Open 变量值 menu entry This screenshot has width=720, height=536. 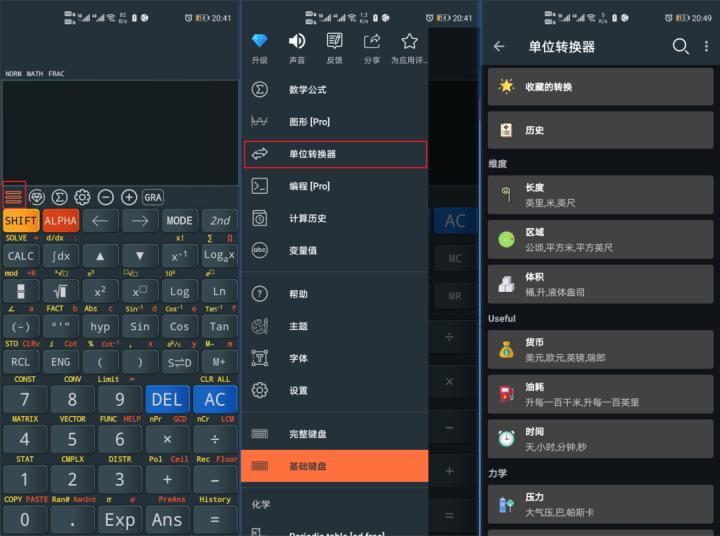(335, 250)
